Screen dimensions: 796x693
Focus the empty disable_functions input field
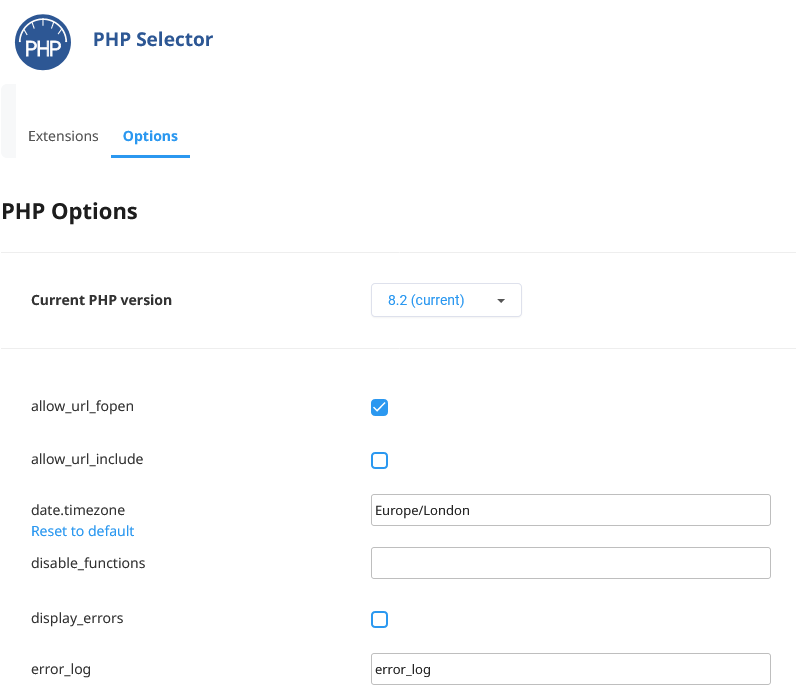click(x=570, y=563)
